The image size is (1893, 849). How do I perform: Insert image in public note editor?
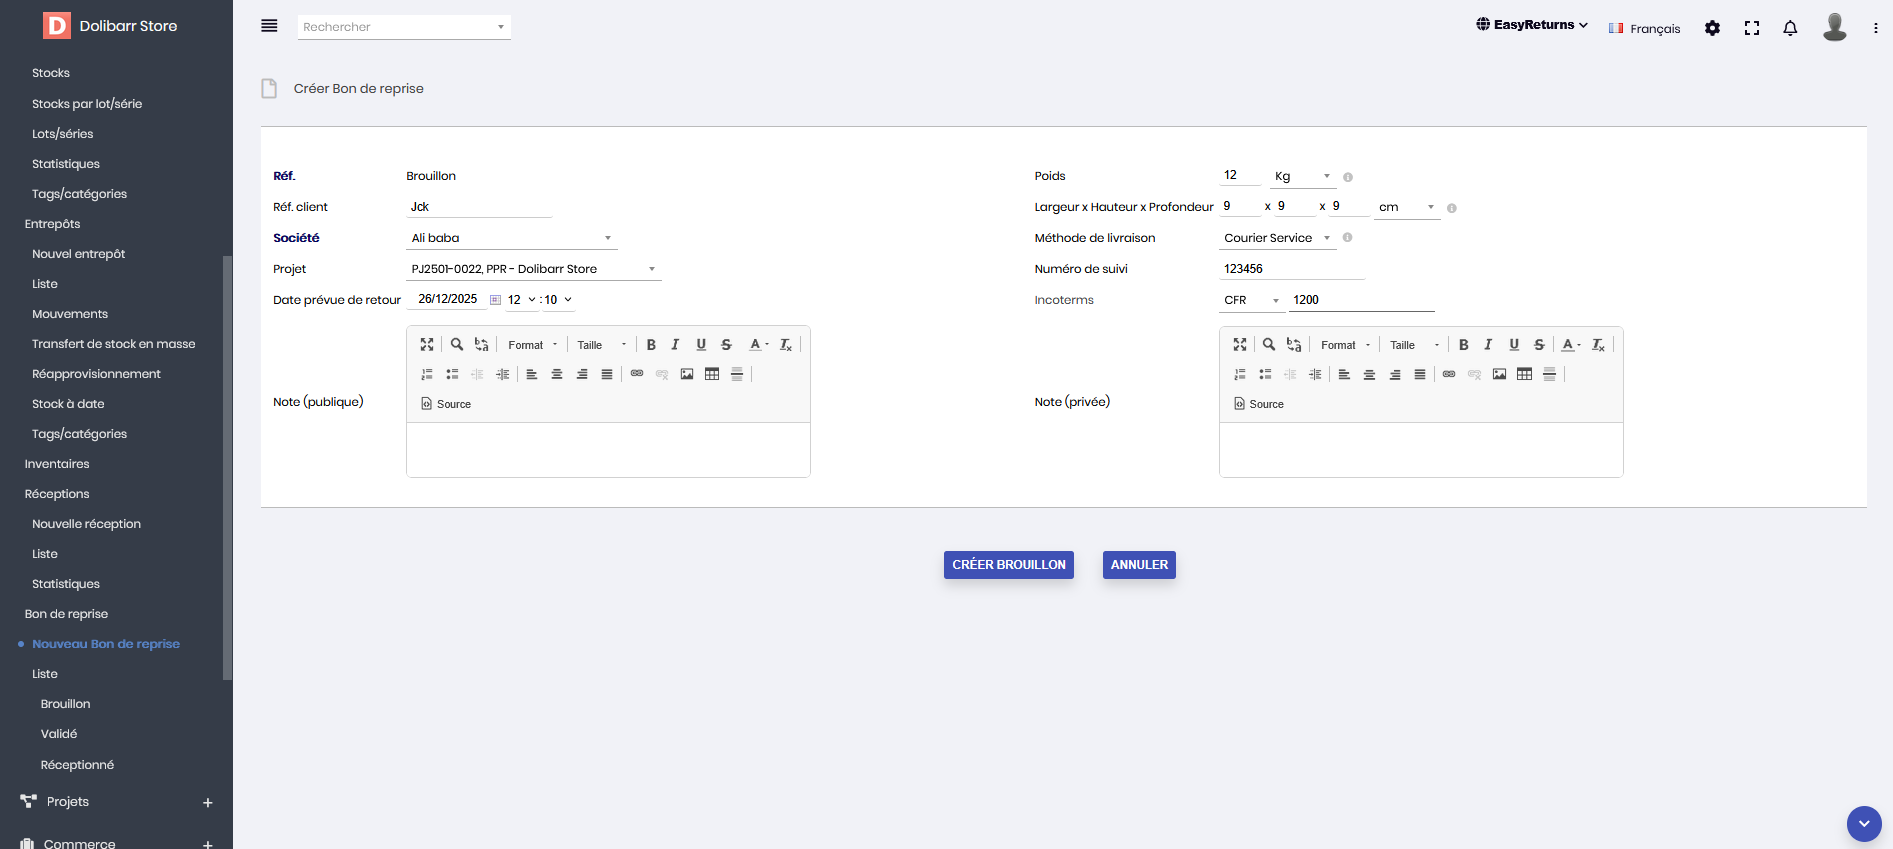pyautogui.click(x=687, y=374)
